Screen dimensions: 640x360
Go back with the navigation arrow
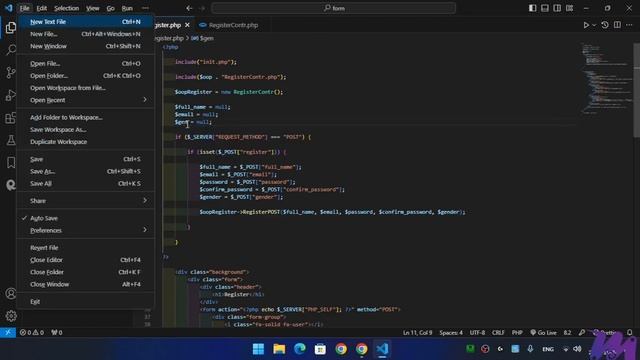189,8
